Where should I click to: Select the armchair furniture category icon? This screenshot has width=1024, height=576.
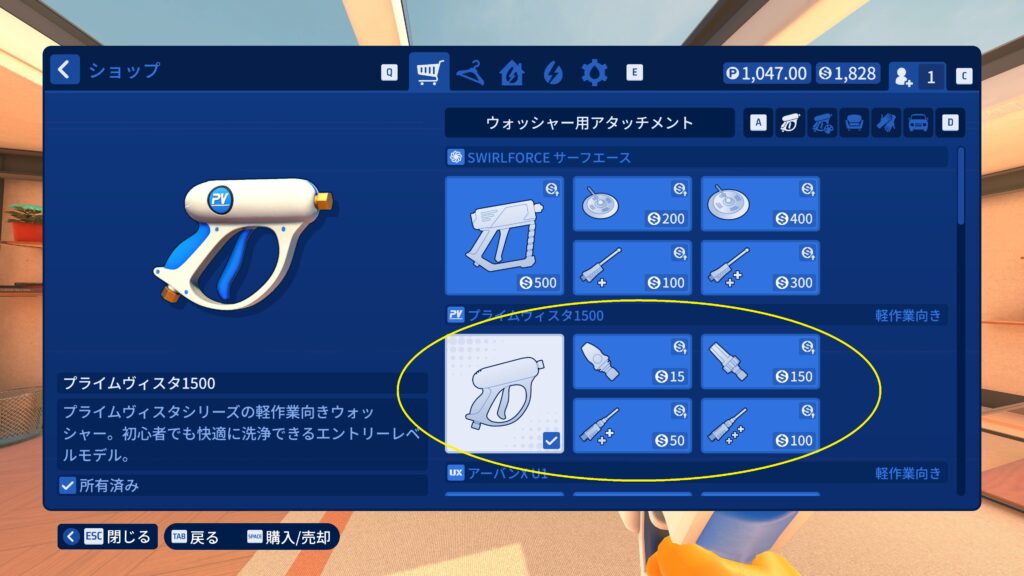click(854, 123)
